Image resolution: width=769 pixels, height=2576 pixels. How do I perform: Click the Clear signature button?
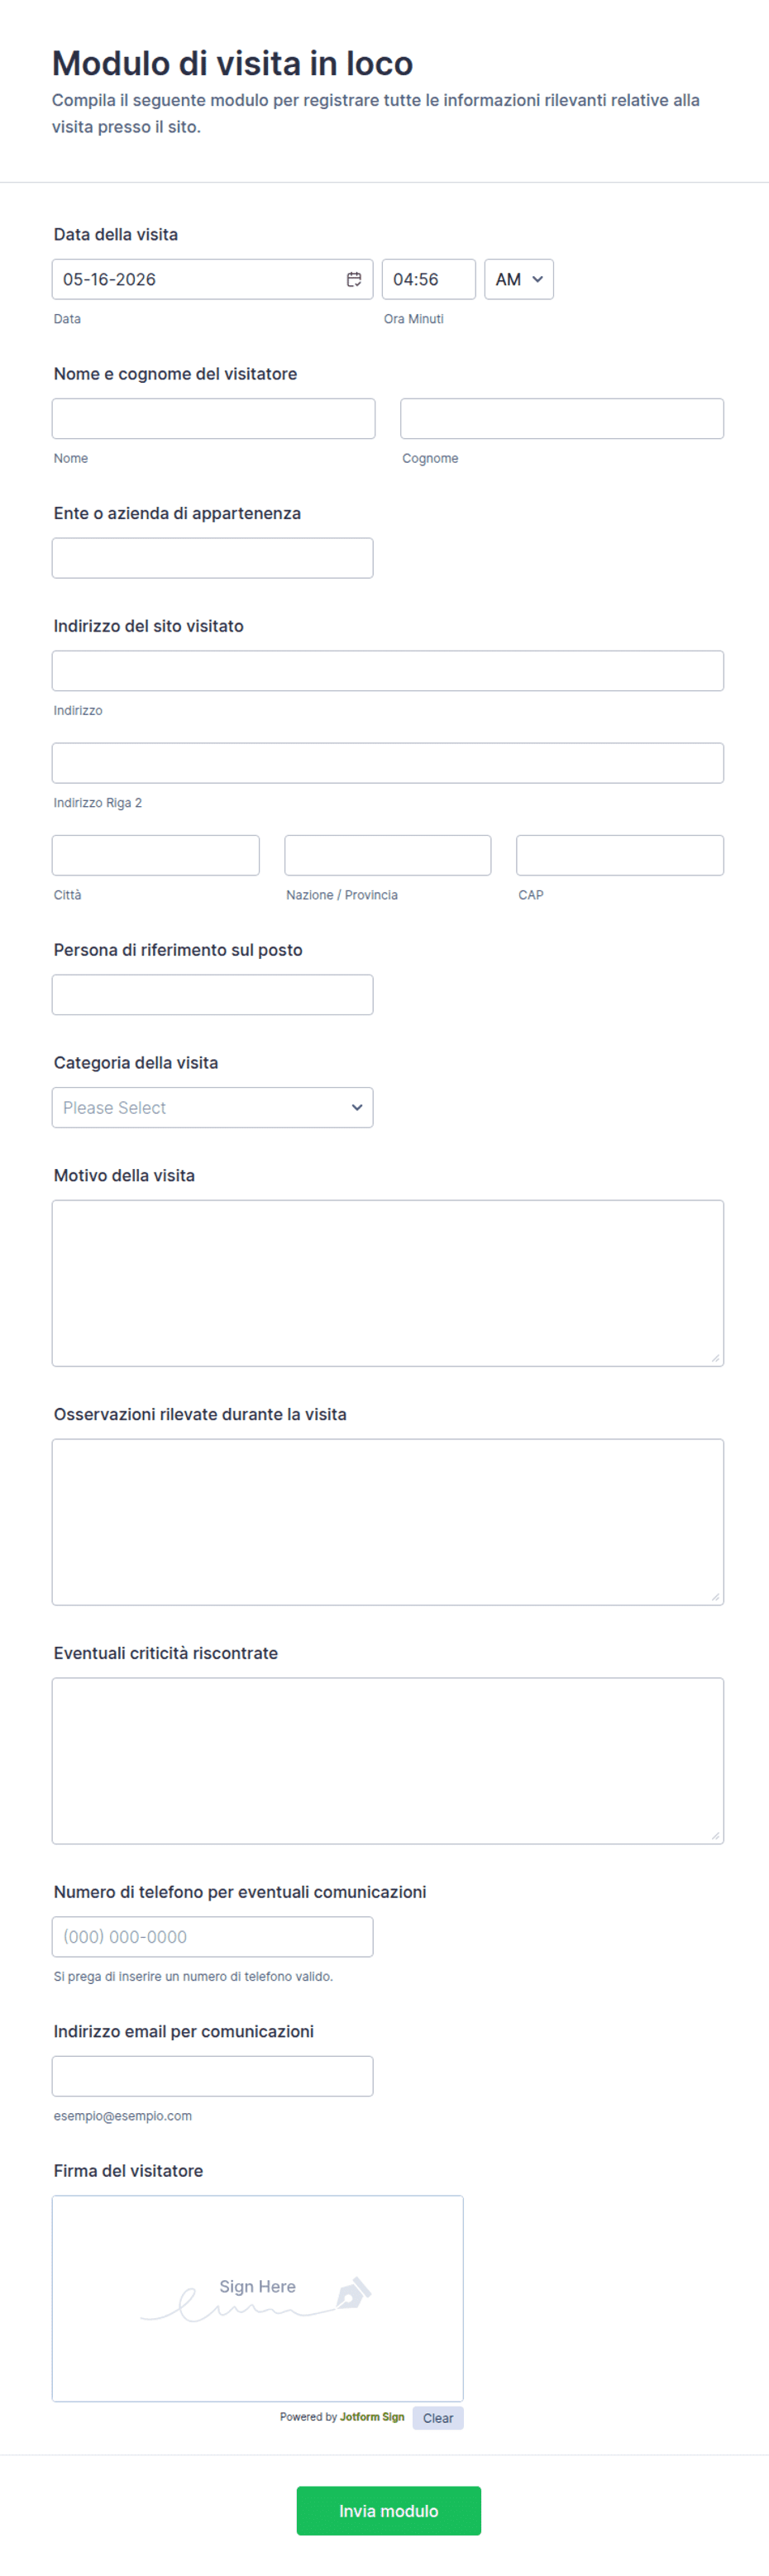pos(438,2418)
